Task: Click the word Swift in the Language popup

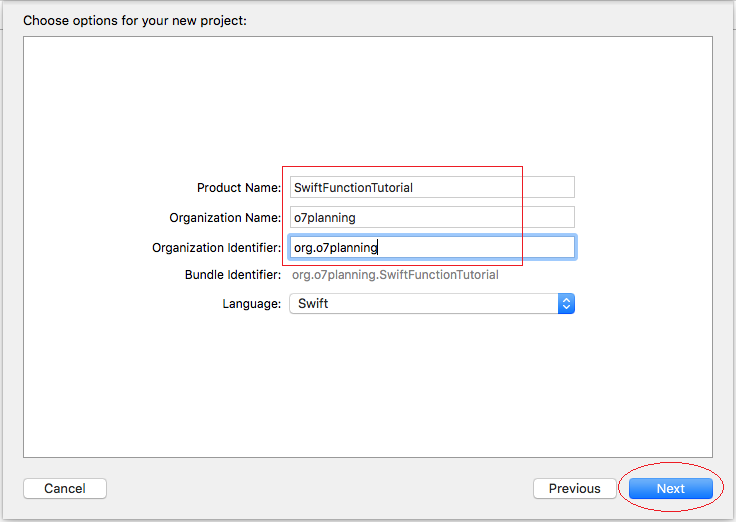Action: (313, 304)
